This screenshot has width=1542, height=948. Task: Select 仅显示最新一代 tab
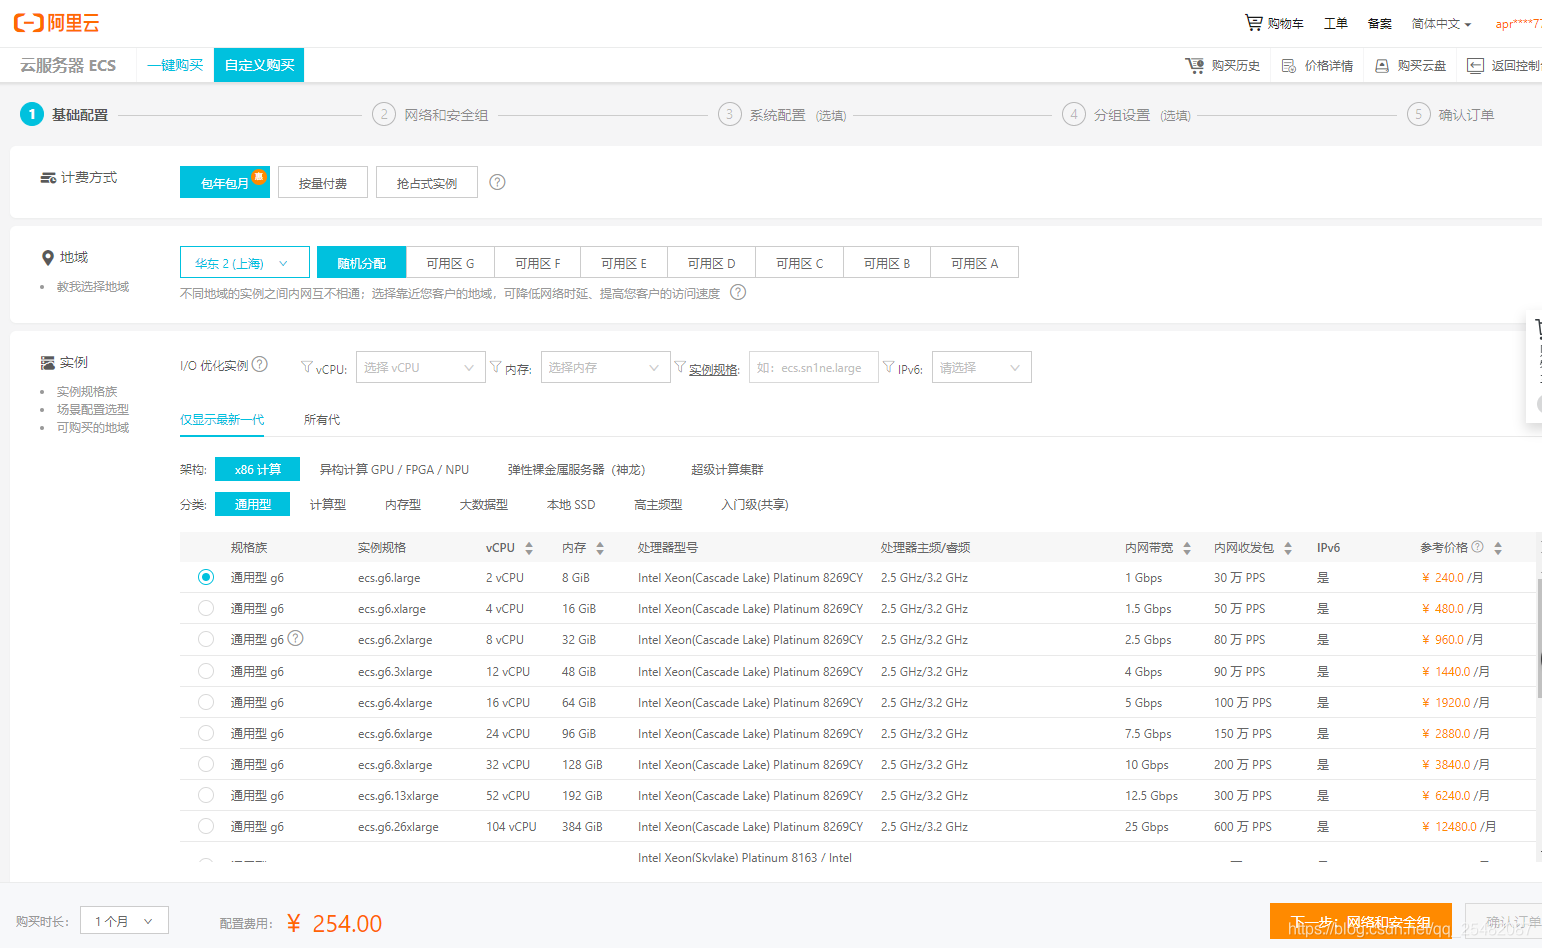click(x=222, y=419)
